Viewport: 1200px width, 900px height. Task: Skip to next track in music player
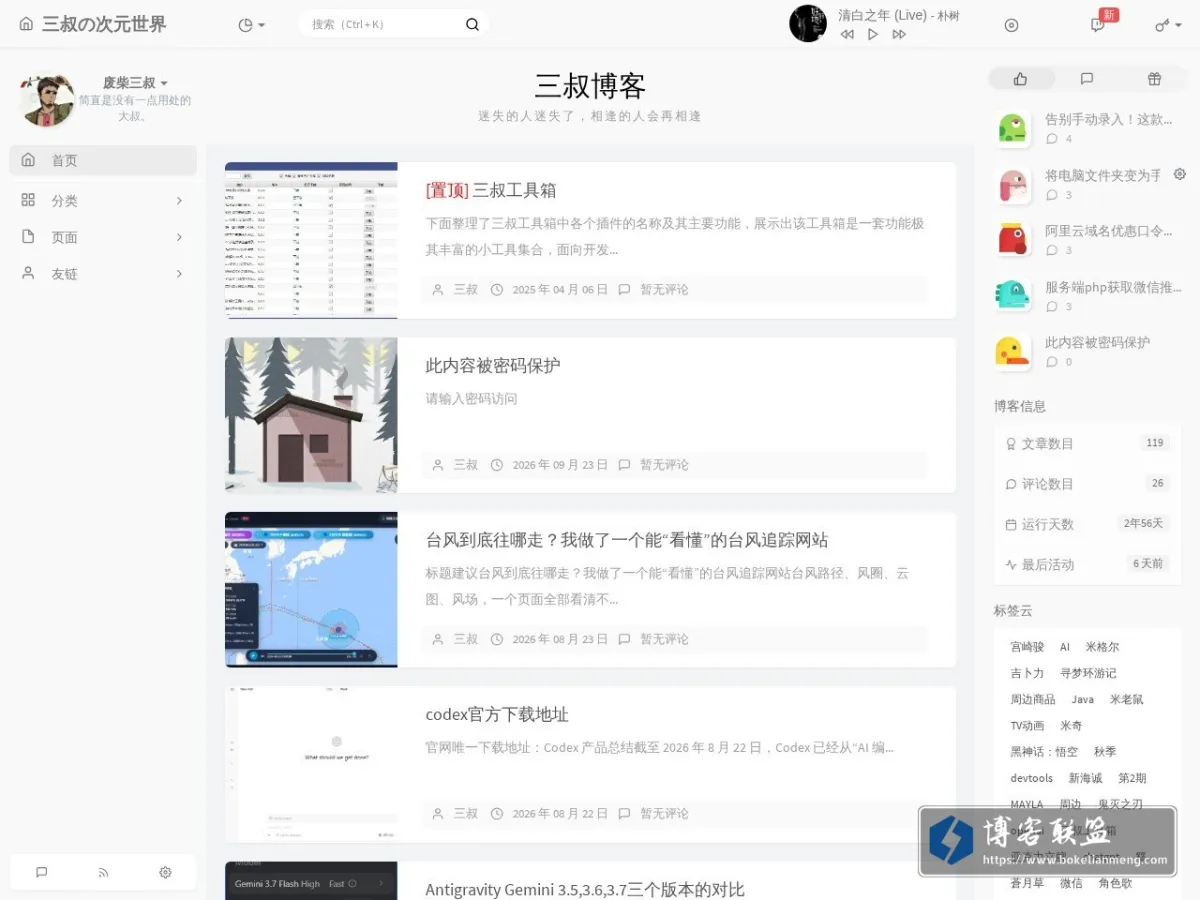pyautogui.click(x=899, y=34)
